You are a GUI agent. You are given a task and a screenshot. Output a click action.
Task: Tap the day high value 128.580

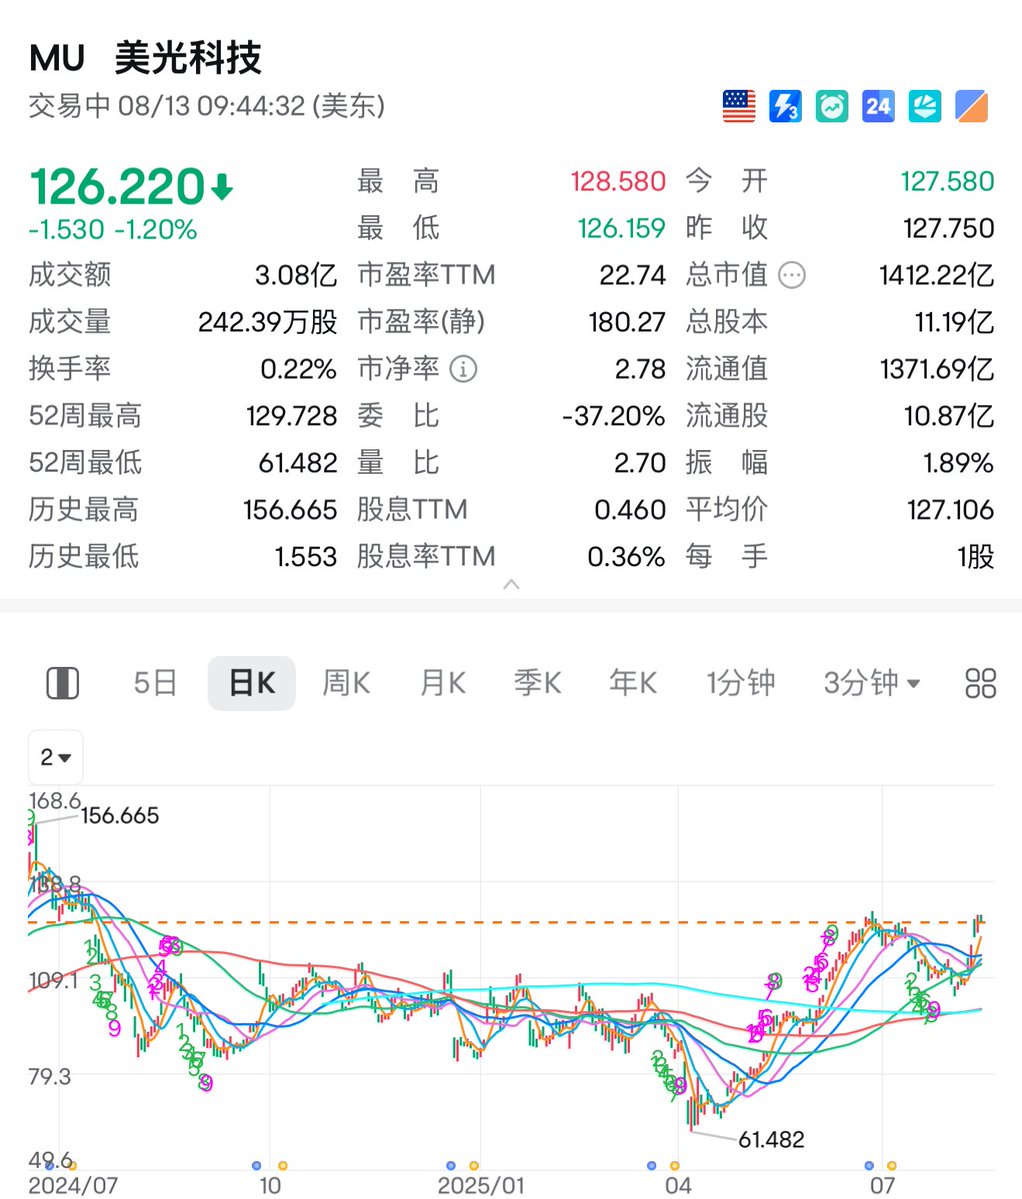tap(618, 181)
